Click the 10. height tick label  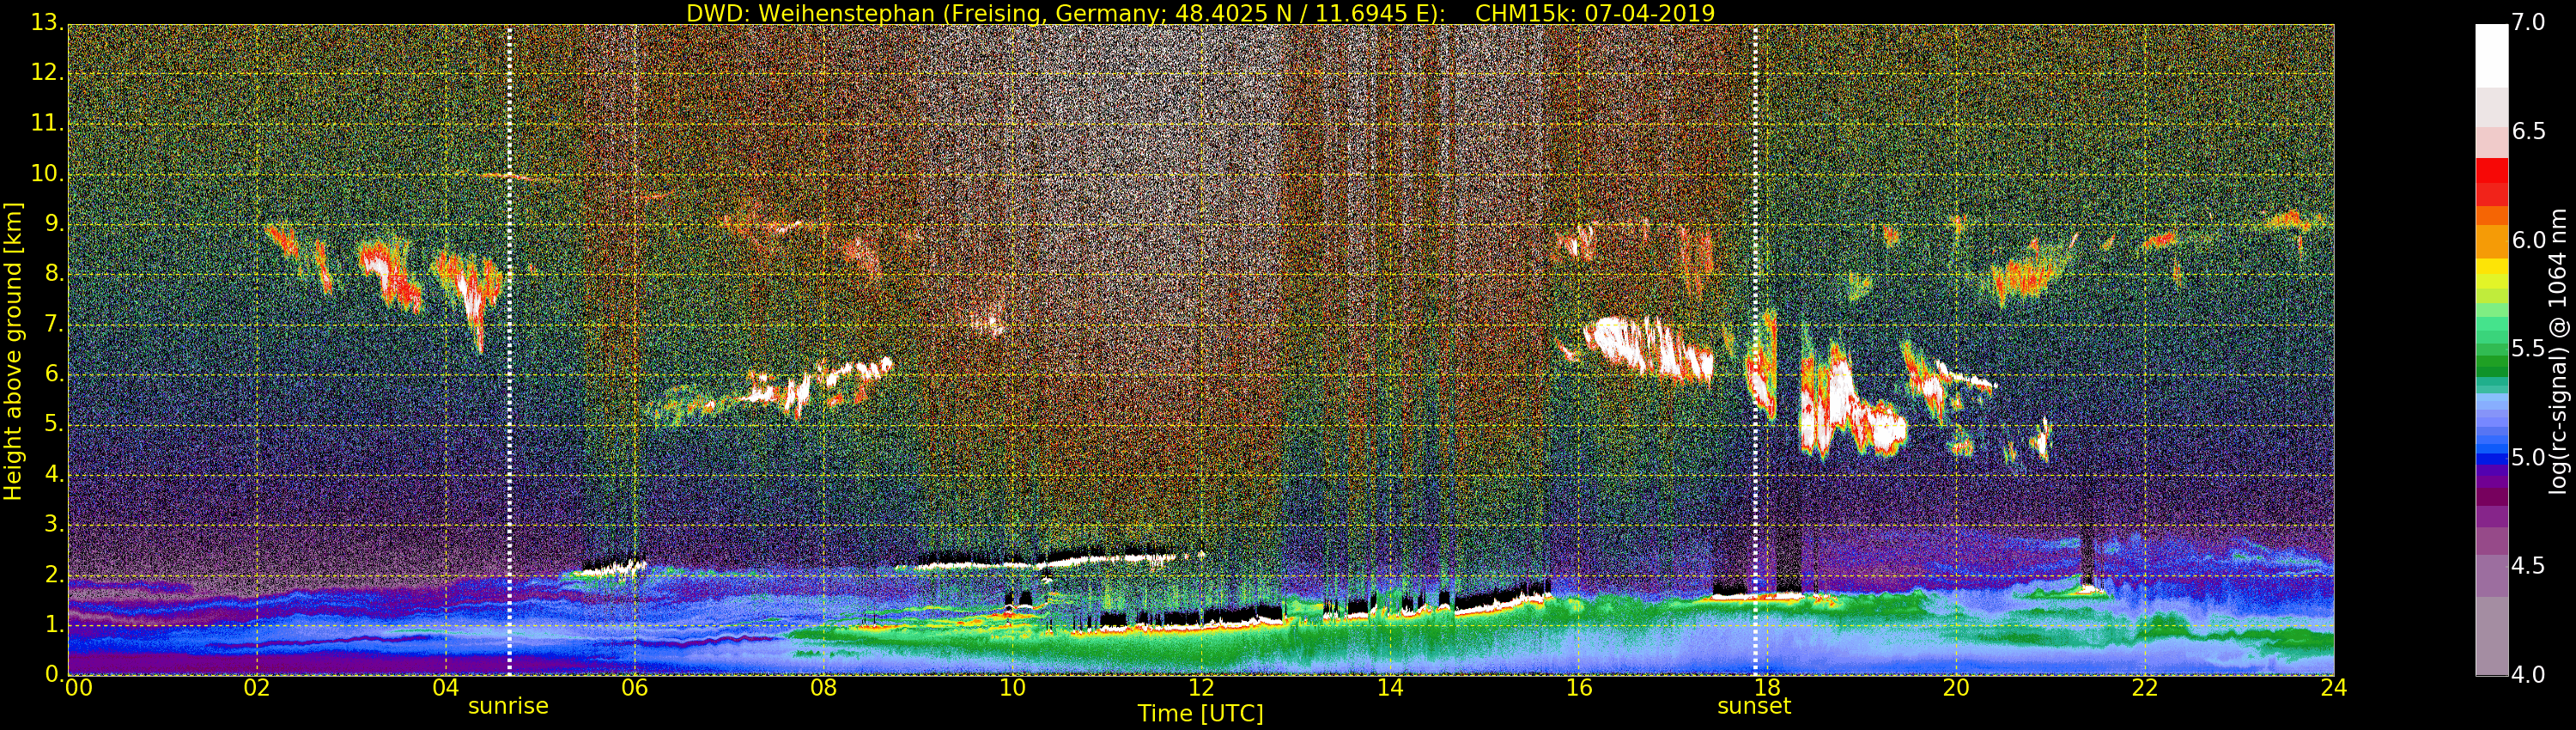point(48,174)
